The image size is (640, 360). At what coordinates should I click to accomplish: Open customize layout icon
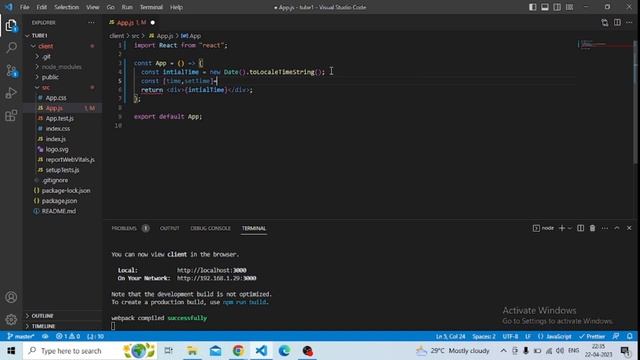click(569, 7)
